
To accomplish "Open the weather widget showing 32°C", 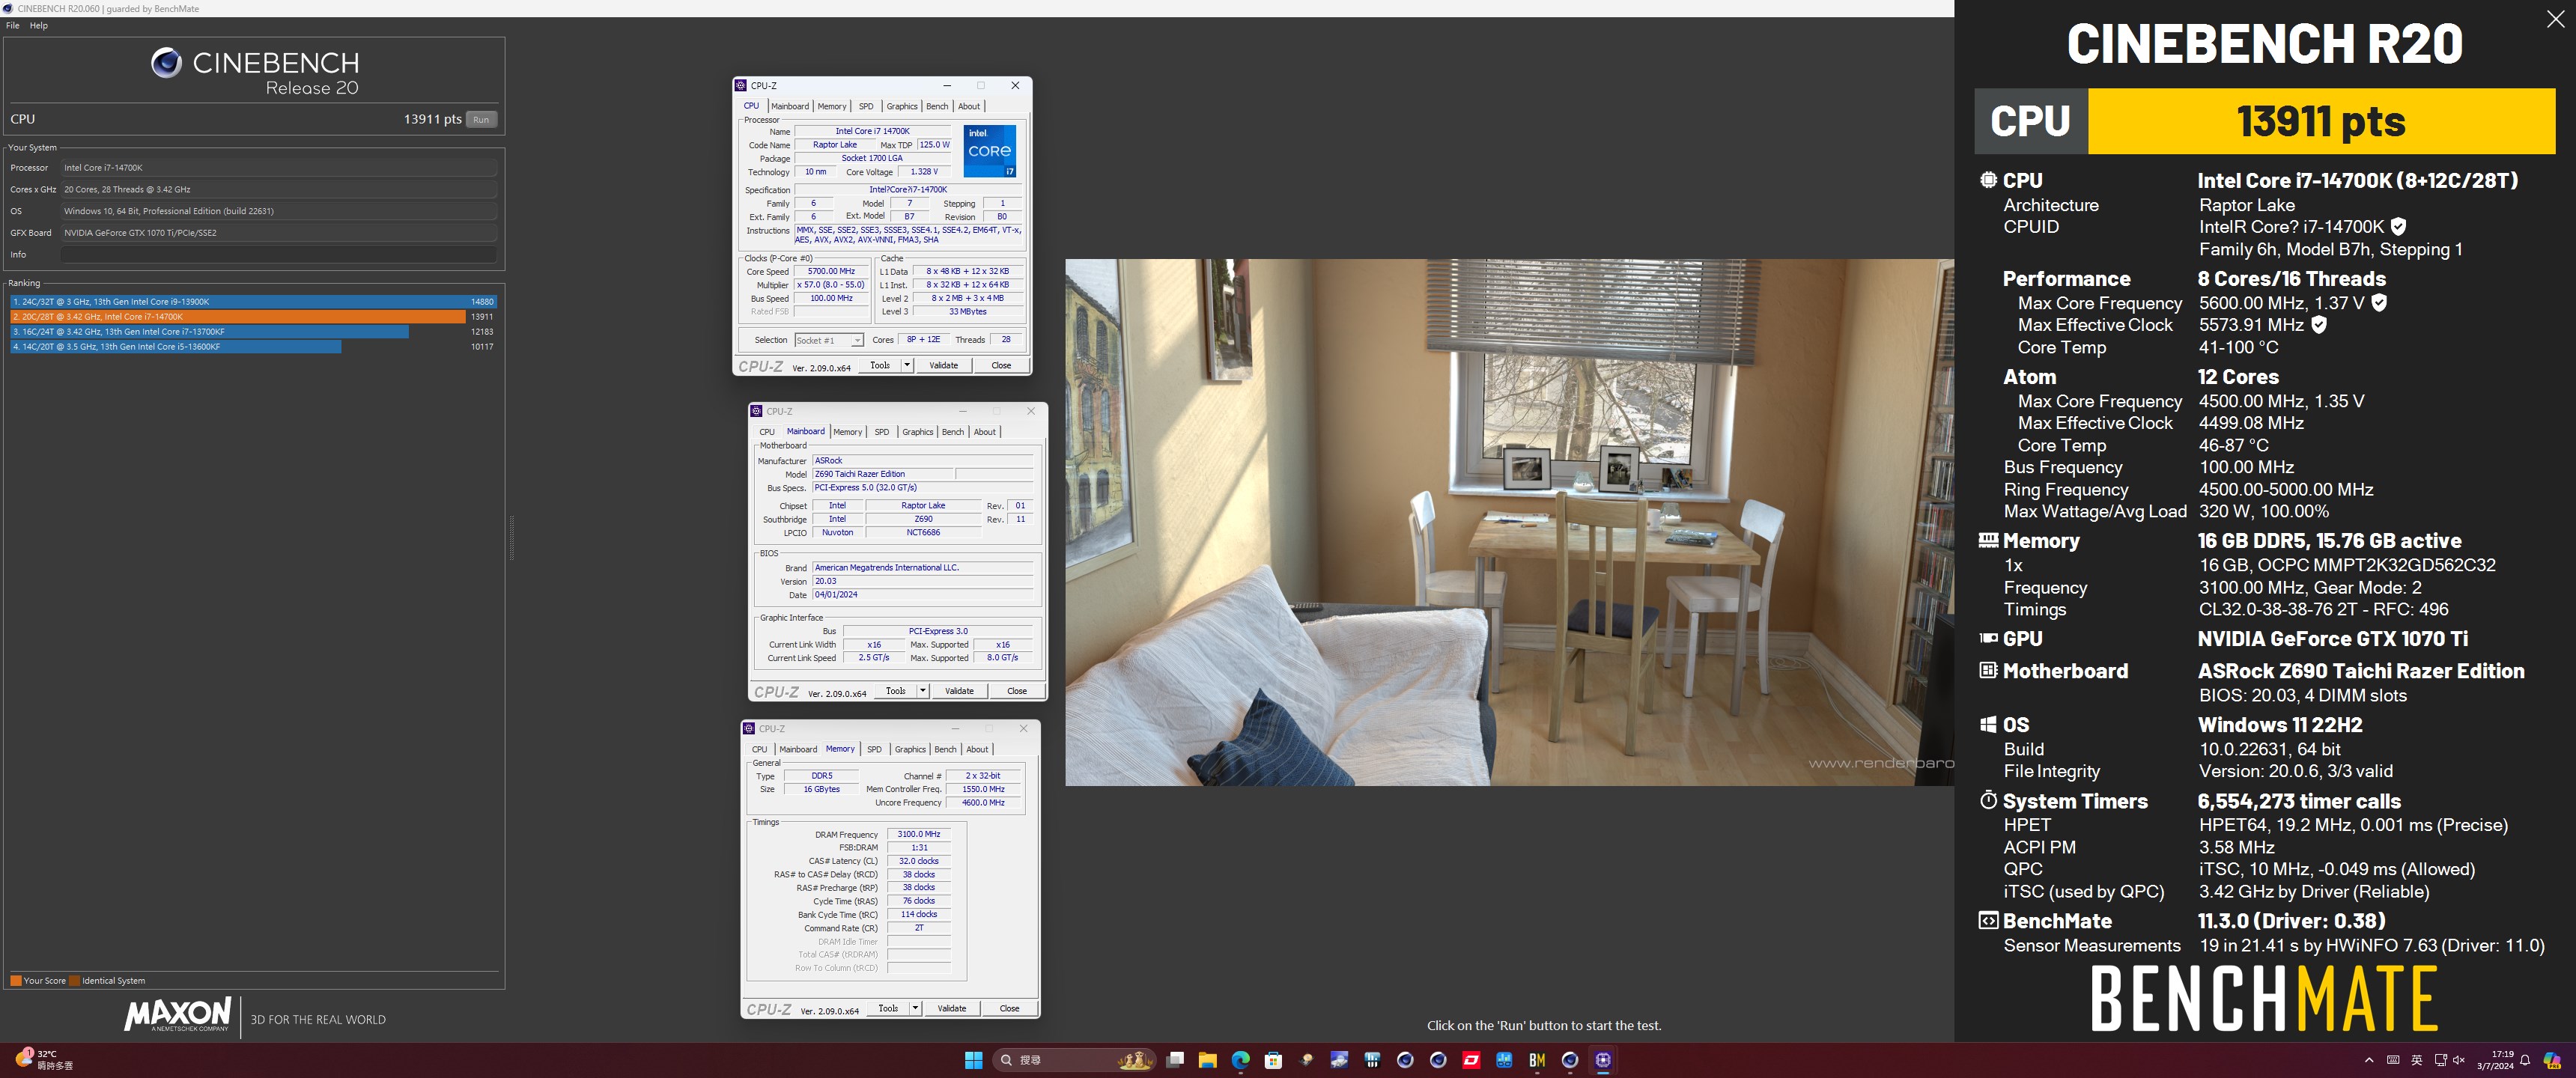I will 44,1060.
